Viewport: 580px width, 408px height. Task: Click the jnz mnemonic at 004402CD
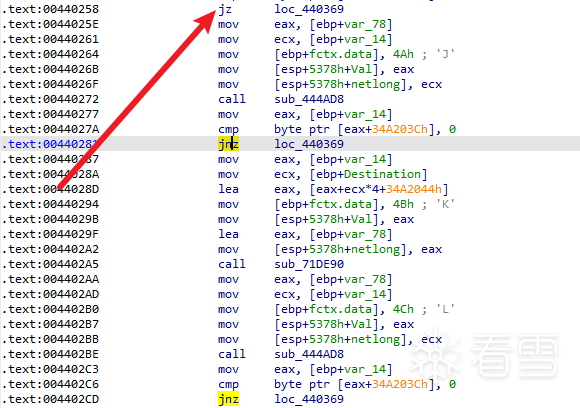(x=228, y=399)
